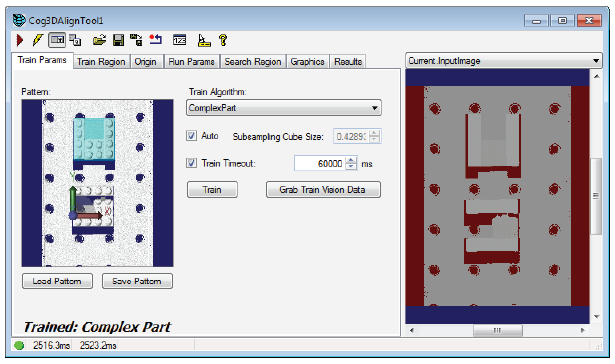Click the Save Pattern button
The width and height of the screenshot is (615, 364).
[x=137, y=281]
